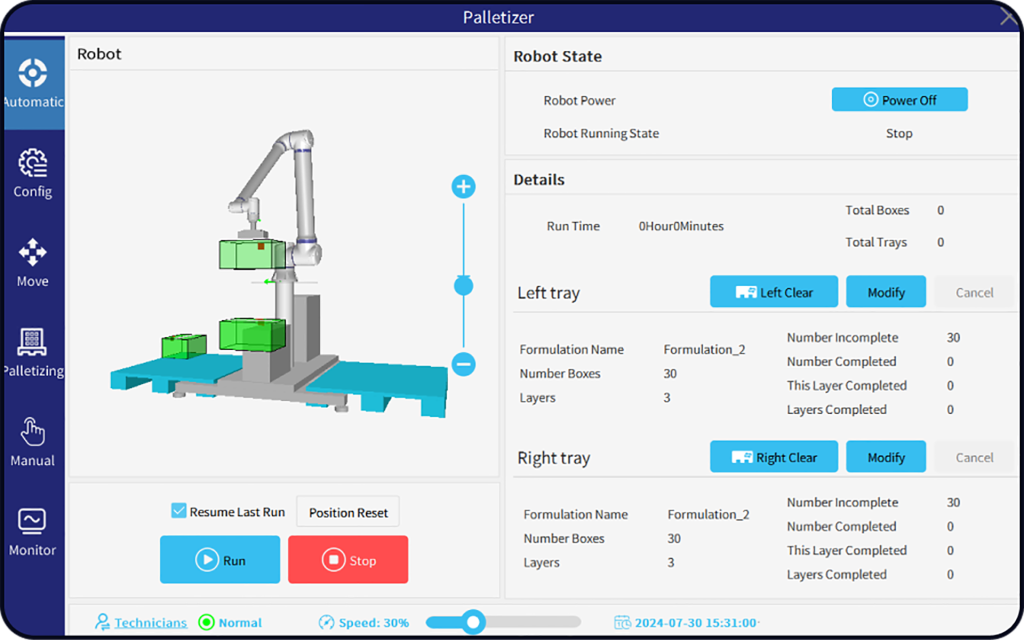The height and width of the screenshot is (640, 1024).
Task: Zoom out with the minus icon
Action: (x=463, y=364)
